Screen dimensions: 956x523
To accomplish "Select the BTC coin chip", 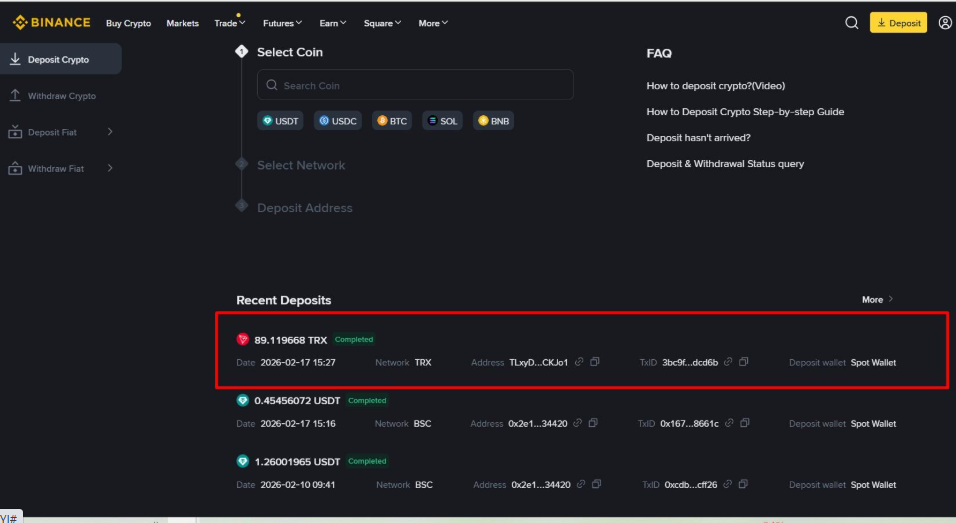I will (x=392, y=121).
